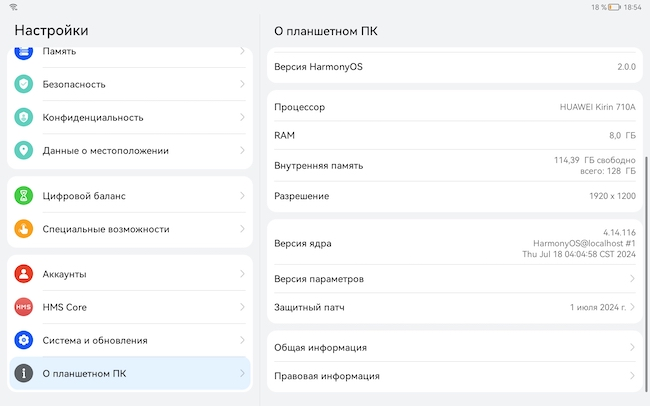Tap HUAWEI Kirin 710A value

pyautogui.click(x=597, y=107)
